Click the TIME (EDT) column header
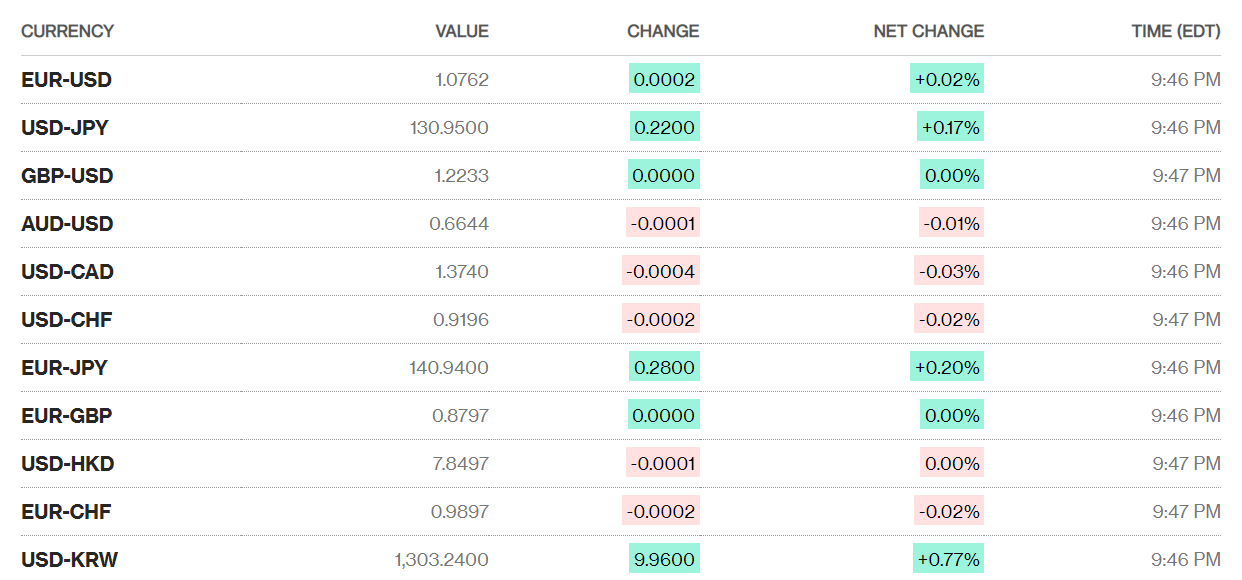 [1176, 31]
